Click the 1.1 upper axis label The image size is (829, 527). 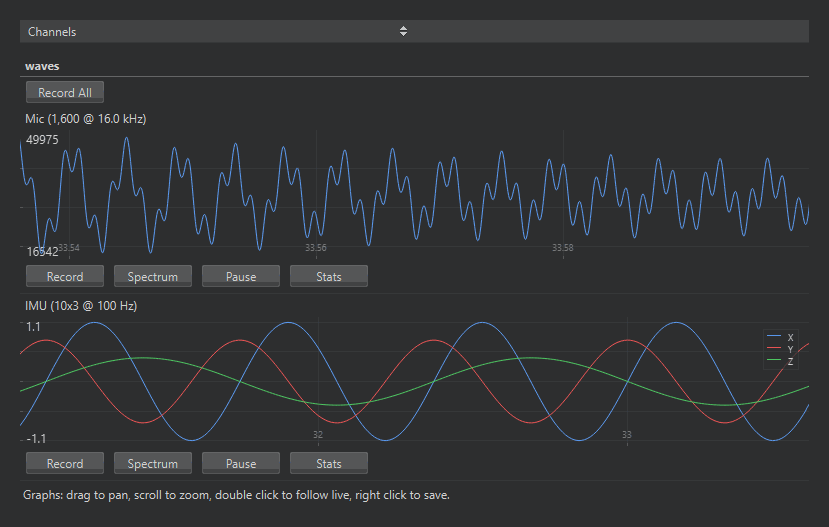(x=33, y=327)
